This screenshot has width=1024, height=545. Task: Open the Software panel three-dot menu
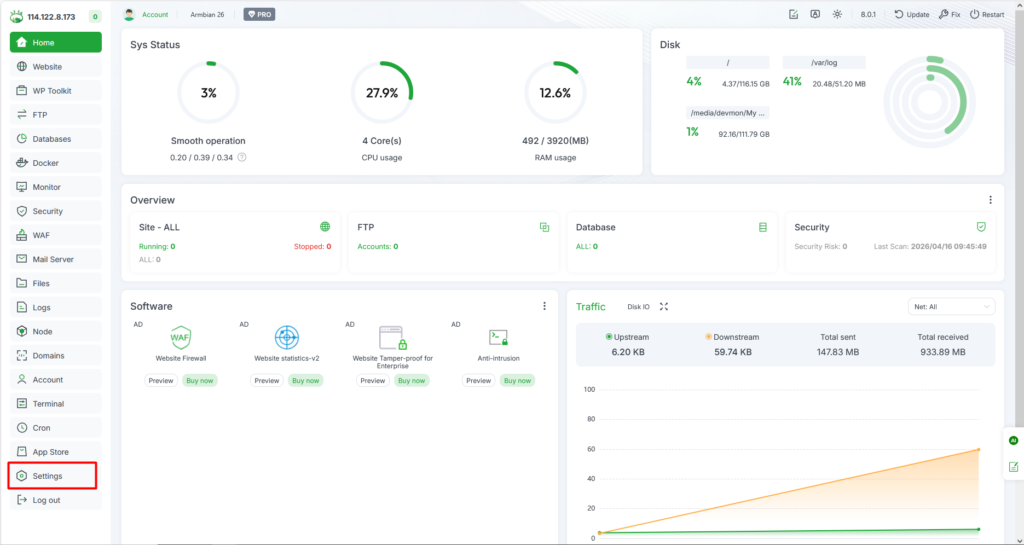point(544,306)
